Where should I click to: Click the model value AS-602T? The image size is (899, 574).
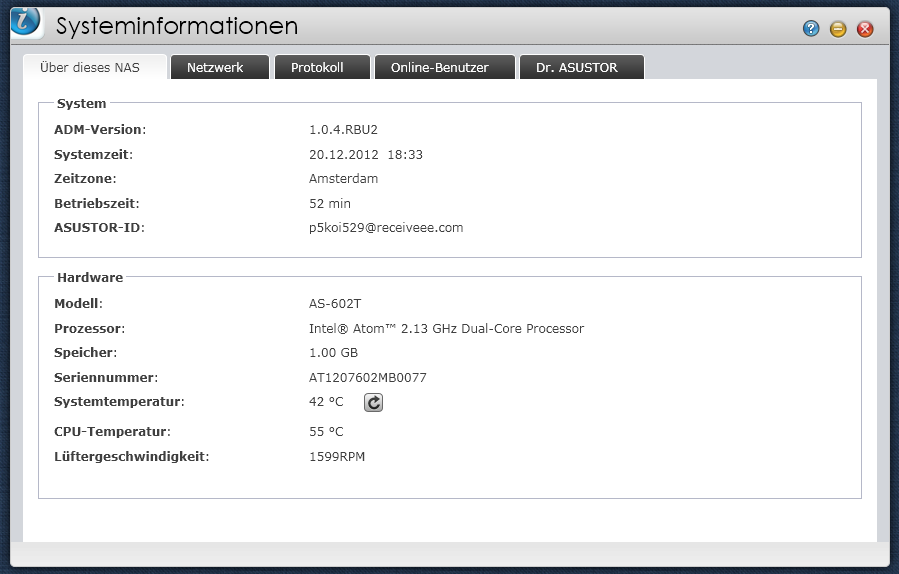pos(335,304)
